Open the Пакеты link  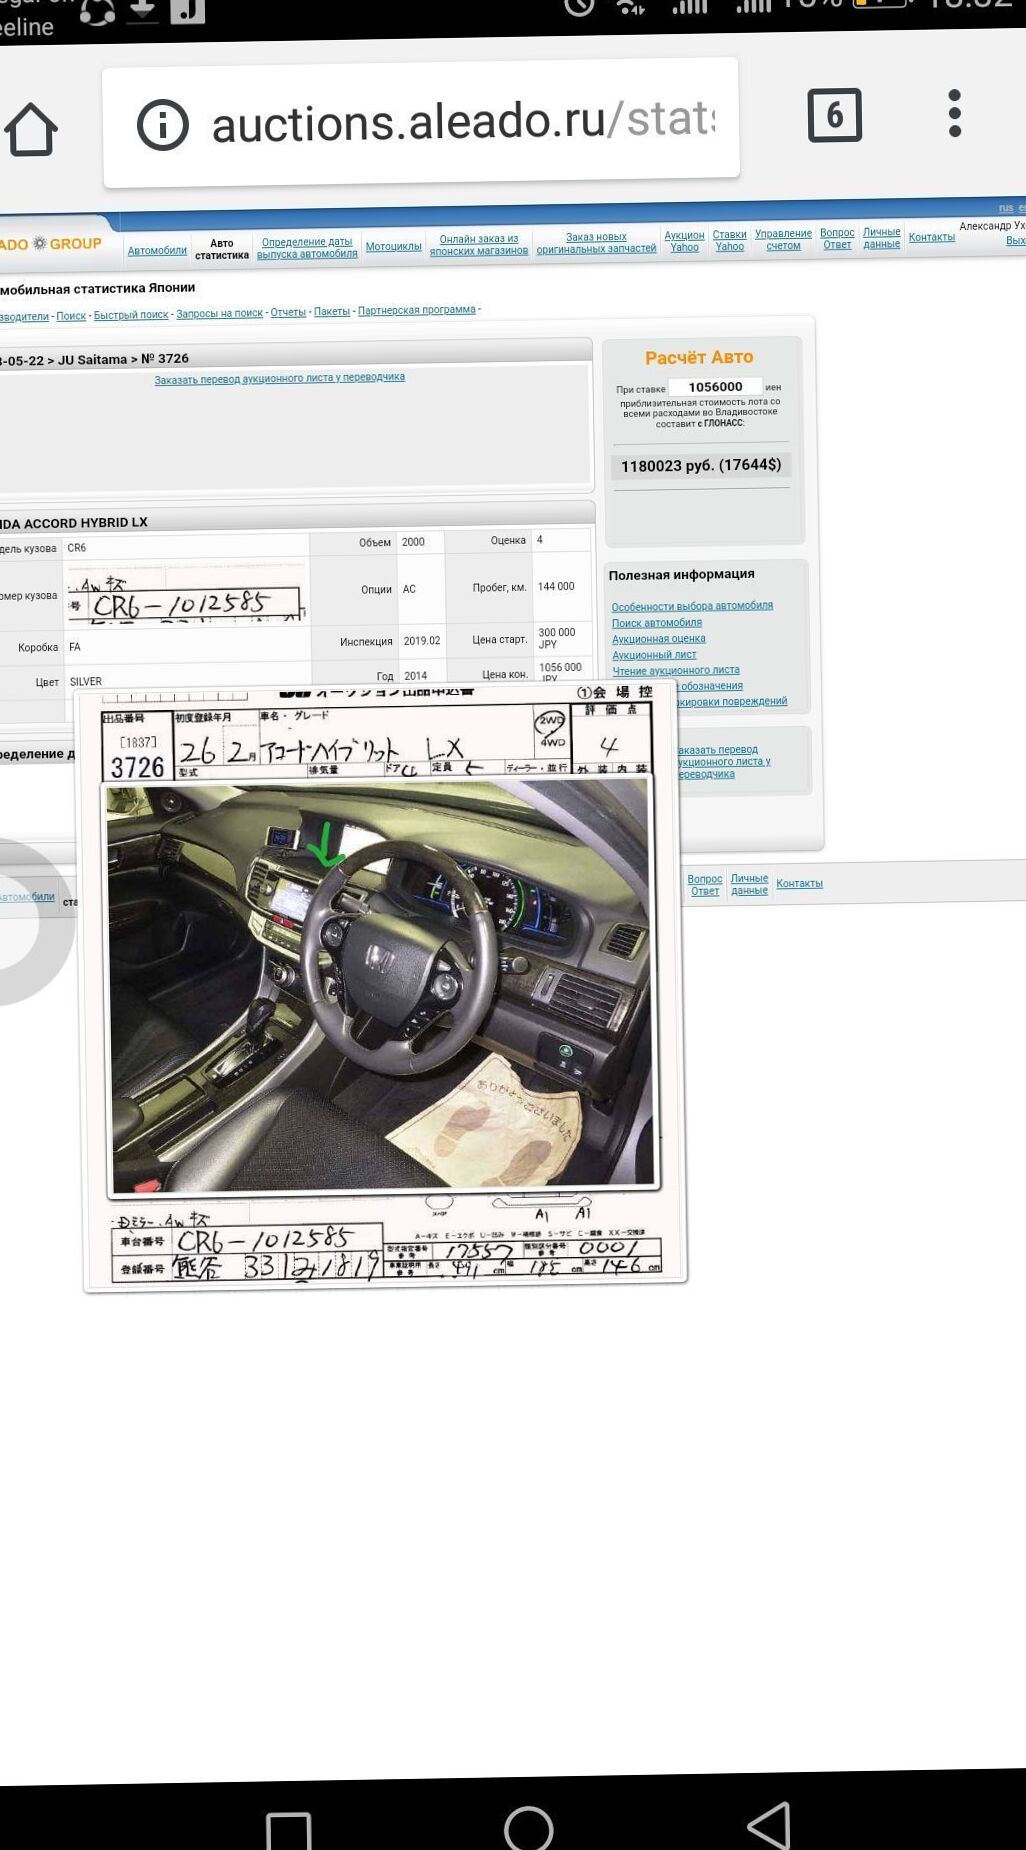tap(332, 311)
